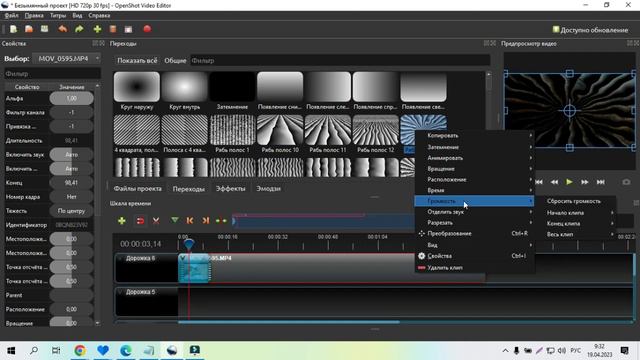The height and width of the screenshot is (360, 640).
Task: Toggle timeline snapping magnet icon
Action: click(x=140, y=221)
